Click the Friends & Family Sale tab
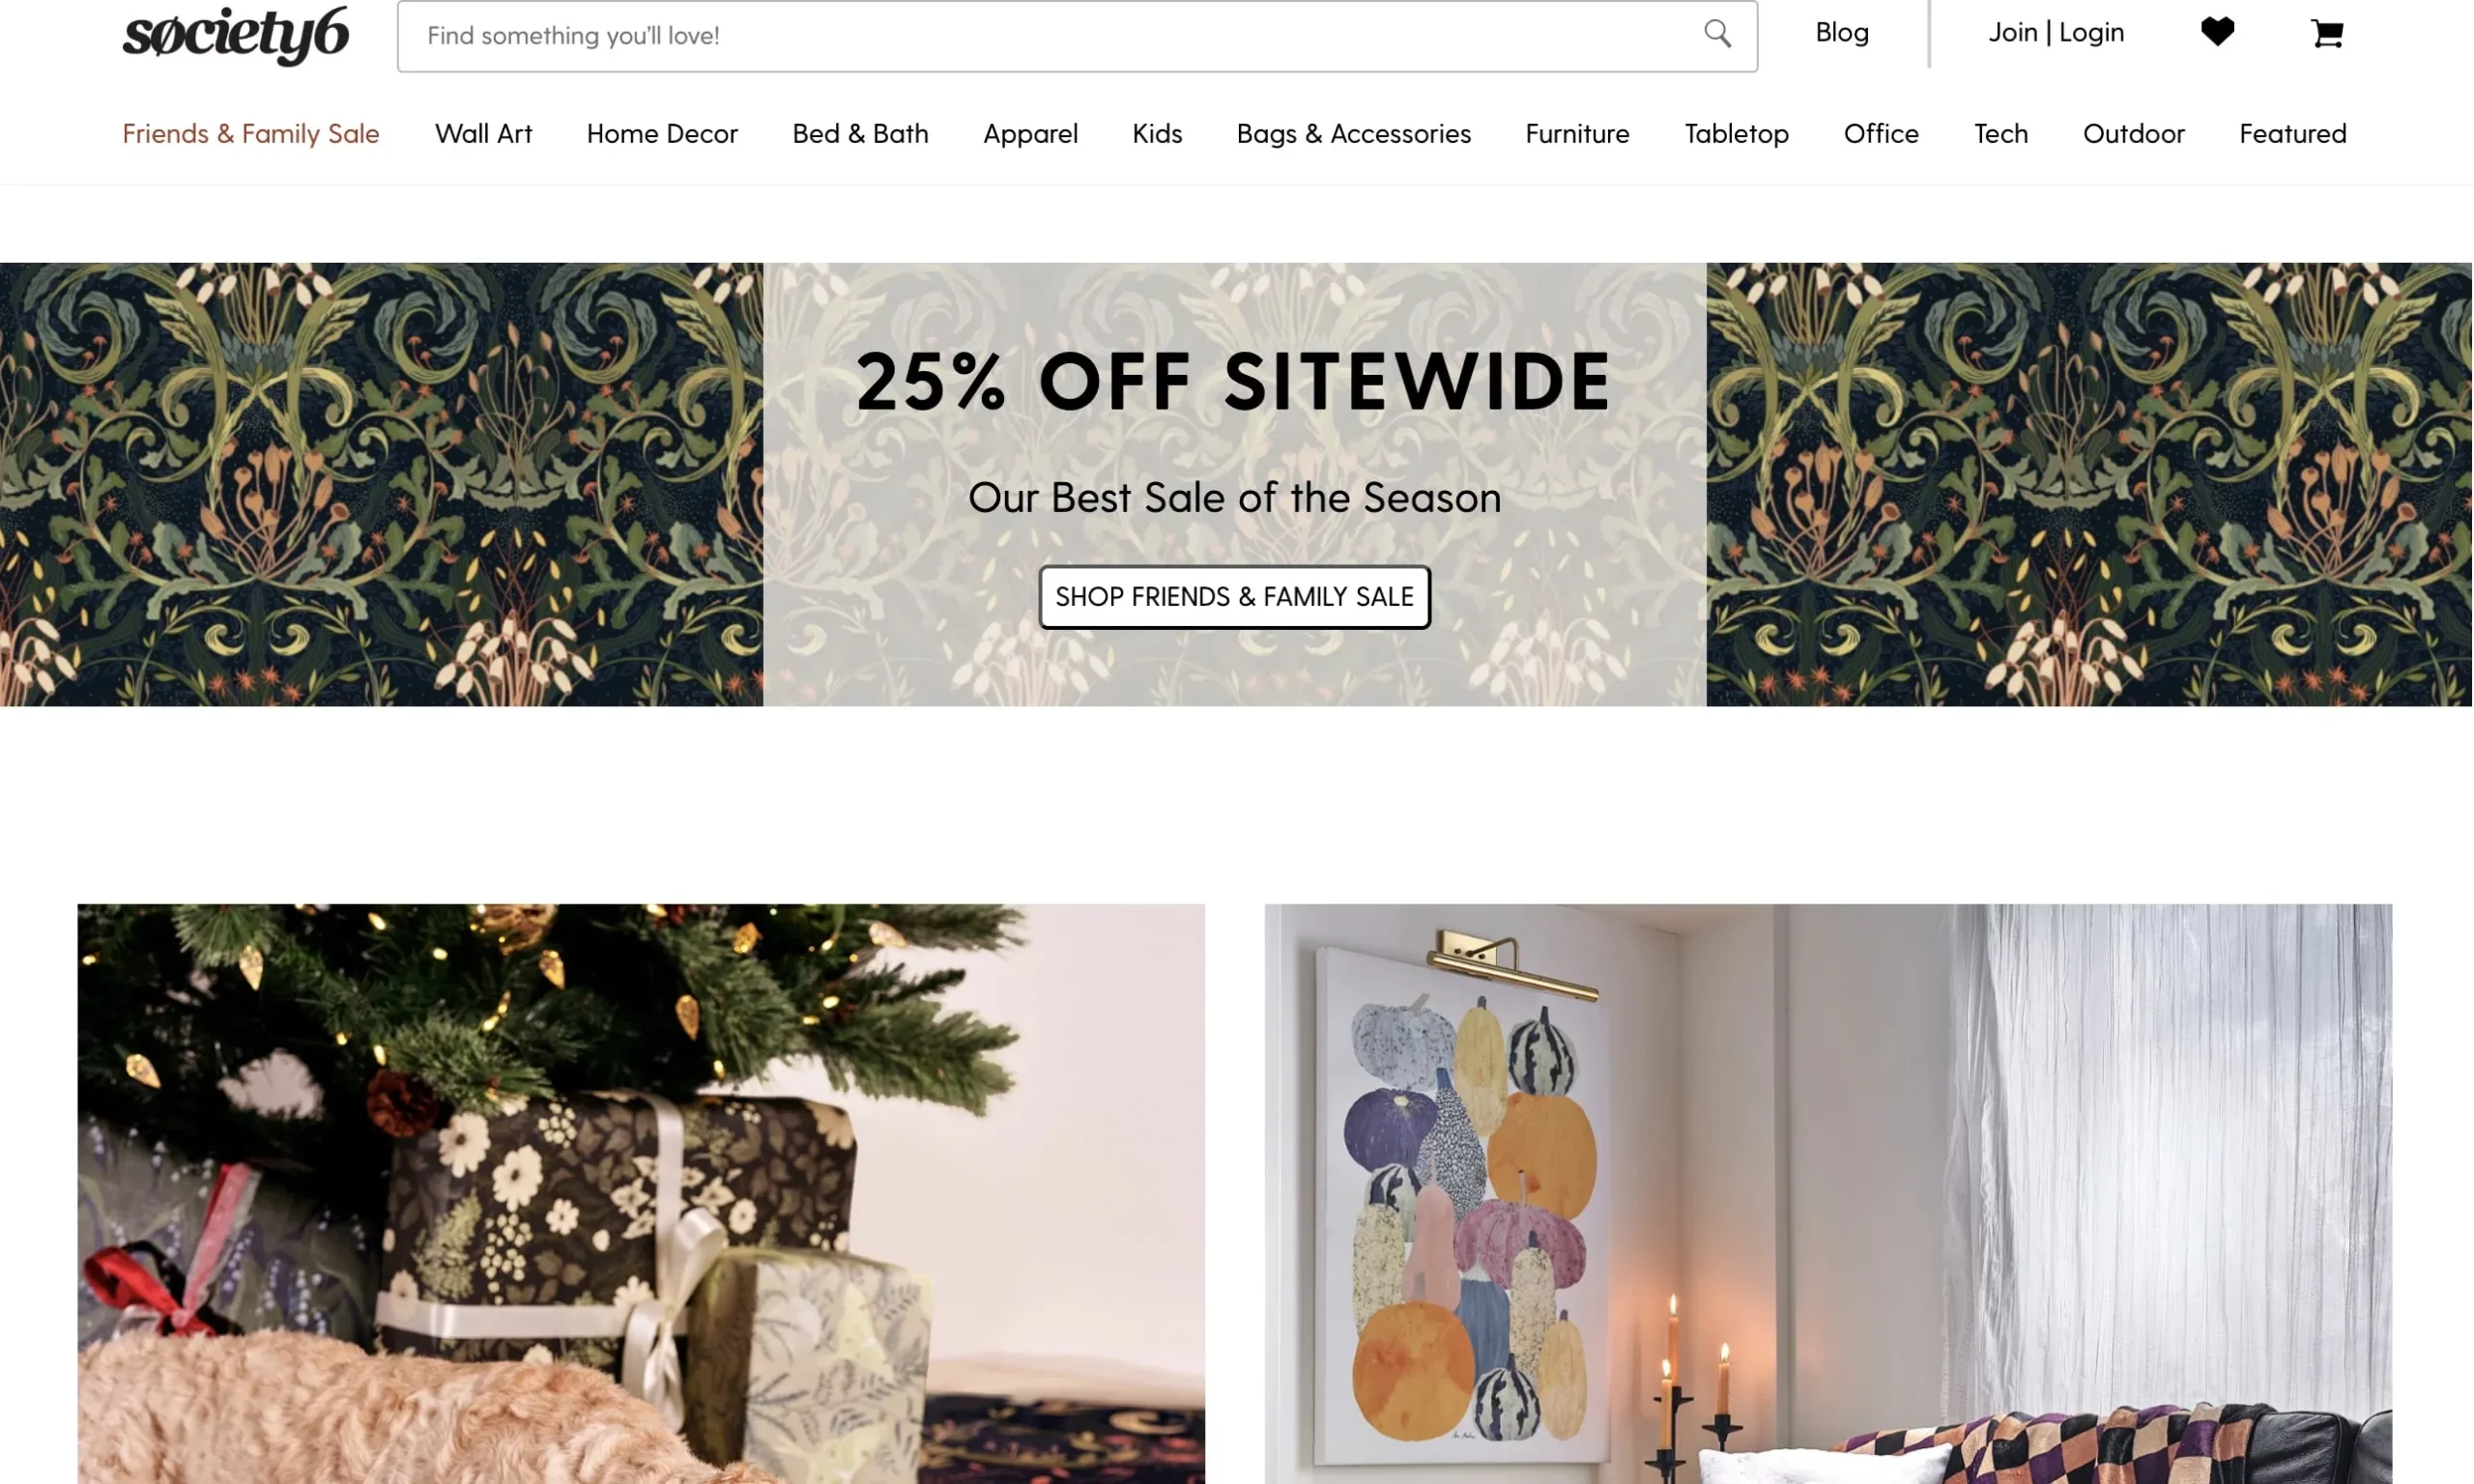 pyautogui.click(x=249, y=132)
